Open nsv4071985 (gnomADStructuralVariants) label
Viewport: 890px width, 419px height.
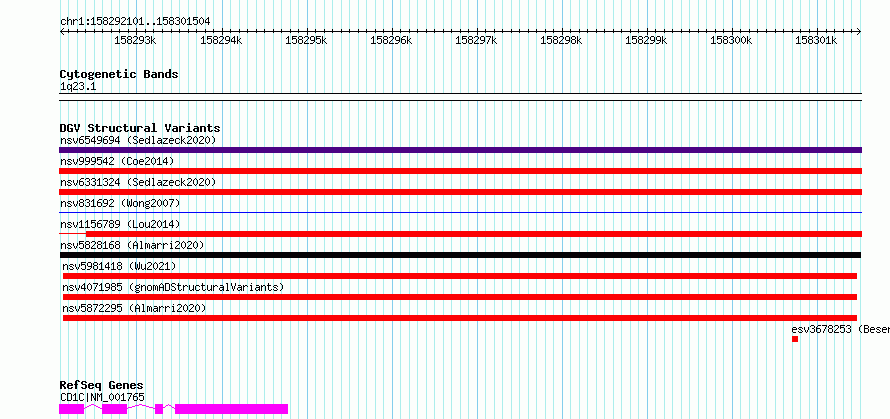click(x=173, y=287)
